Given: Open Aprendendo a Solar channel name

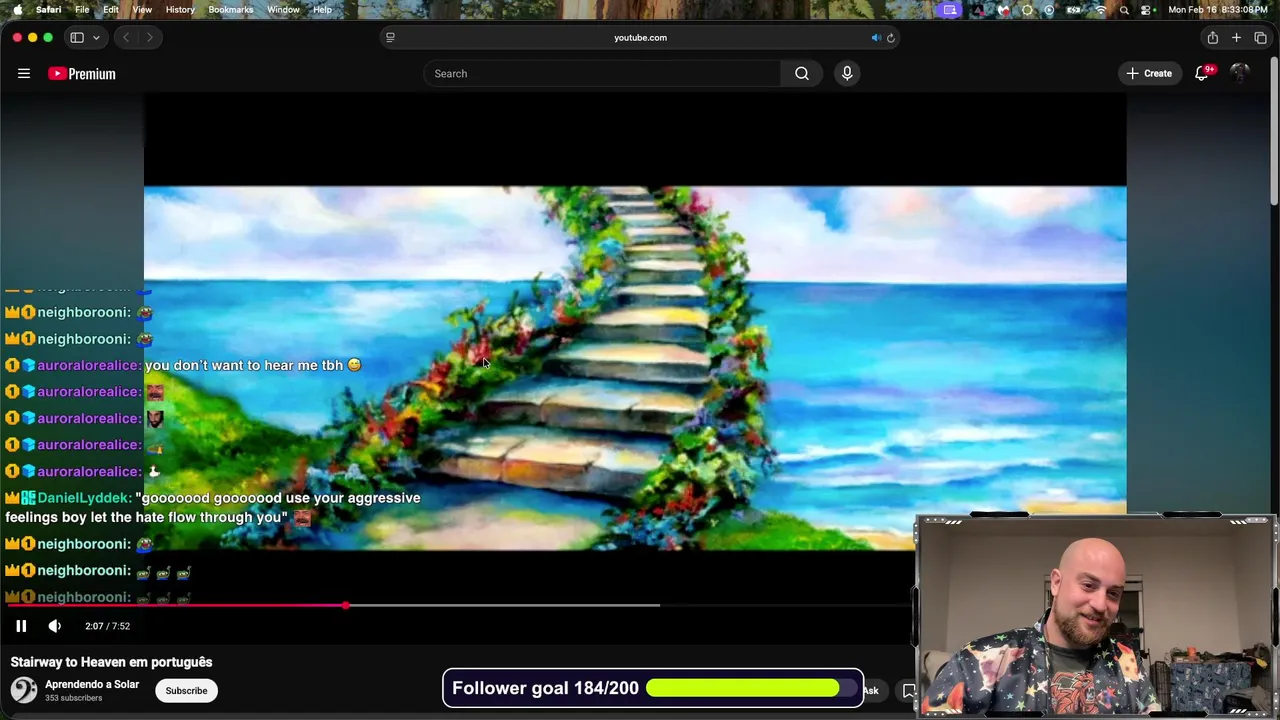Looking at the screenshot, I should click(x=92, y=685).
